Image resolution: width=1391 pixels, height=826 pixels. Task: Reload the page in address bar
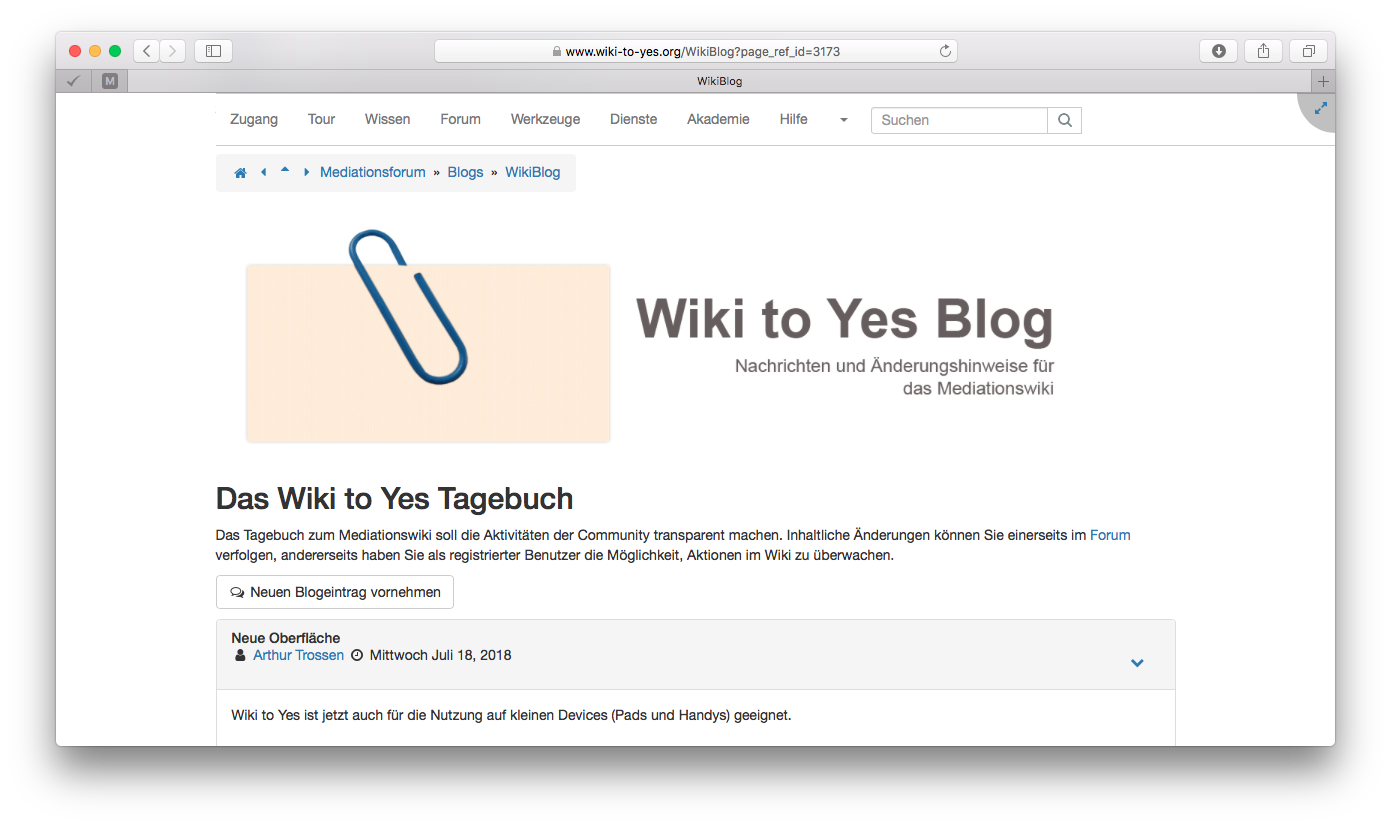click(944, 51)
